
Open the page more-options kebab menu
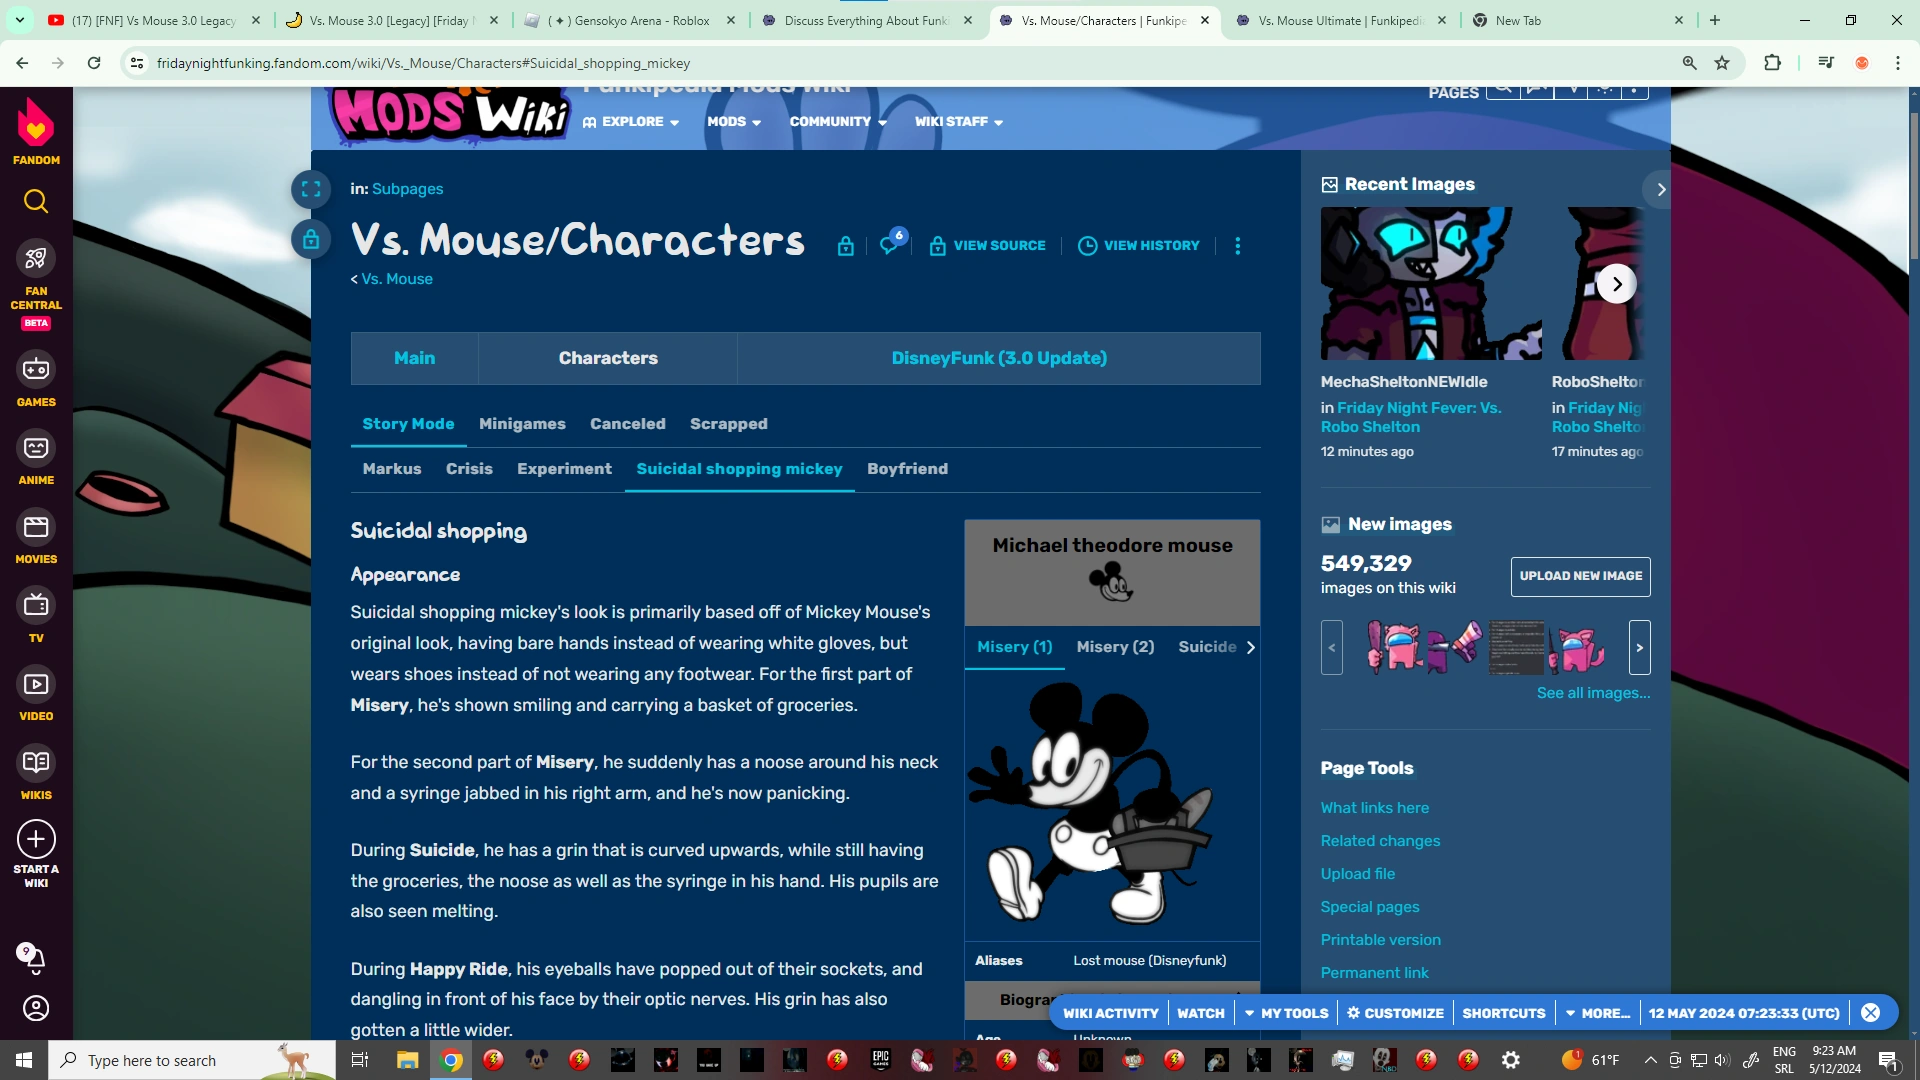(x=1237, y=246)
